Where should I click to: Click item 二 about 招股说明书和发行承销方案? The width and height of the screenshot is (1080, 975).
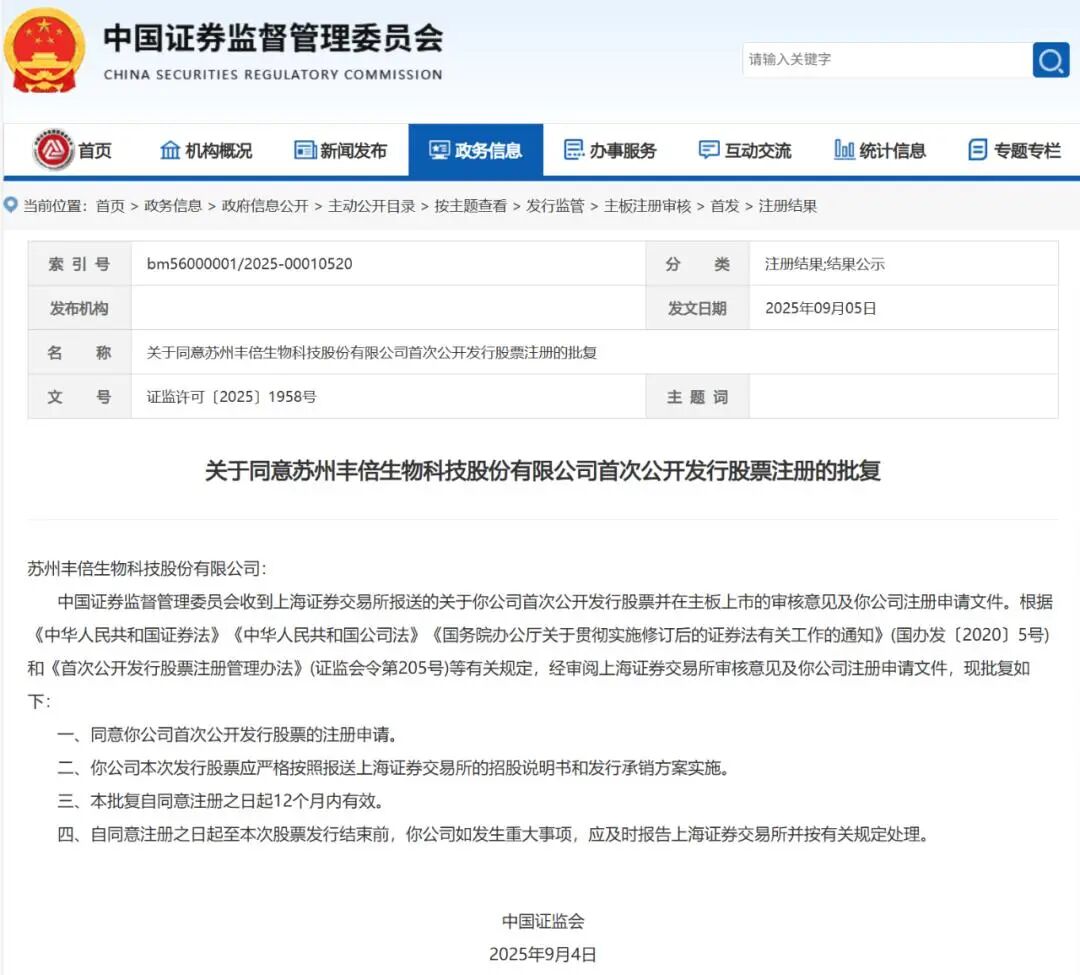pos(393,768)
